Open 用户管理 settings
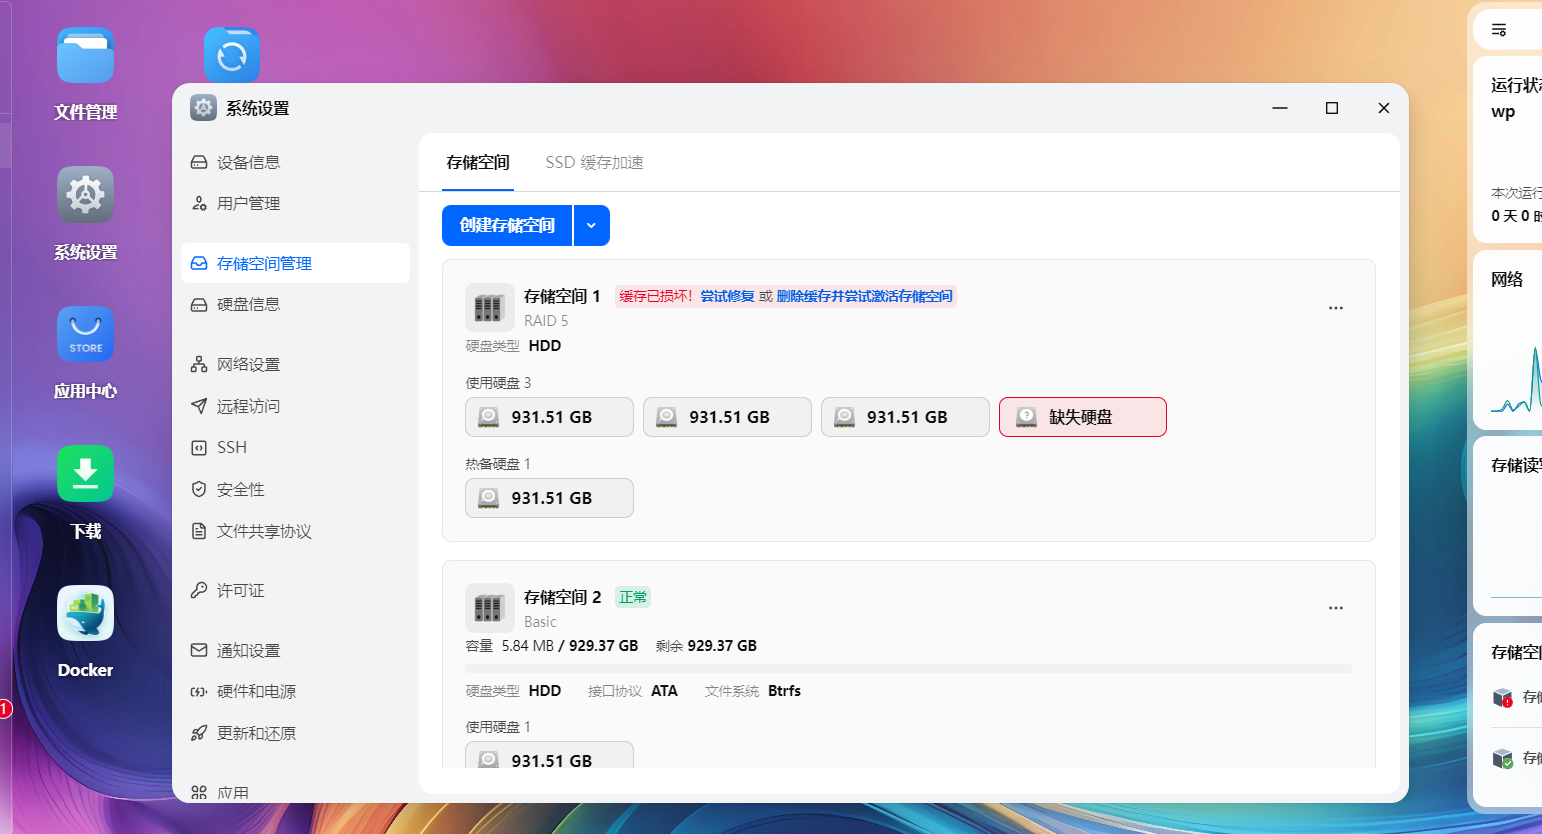The image size is (1542, 834). pos(295,203)
